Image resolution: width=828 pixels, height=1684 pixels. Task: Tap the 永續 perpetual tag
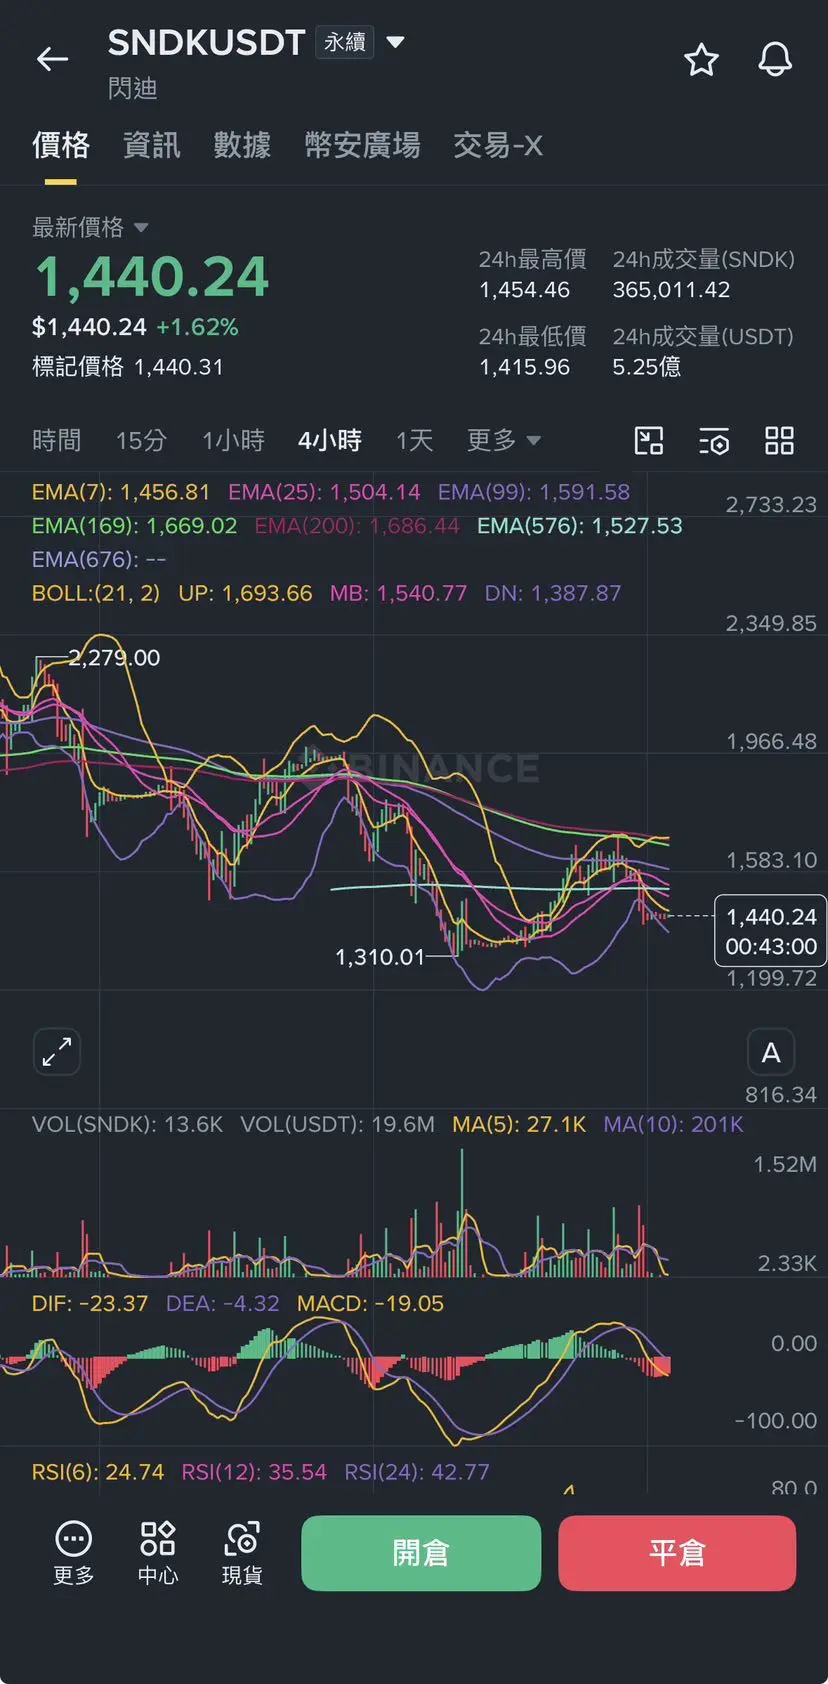[345, 42]
